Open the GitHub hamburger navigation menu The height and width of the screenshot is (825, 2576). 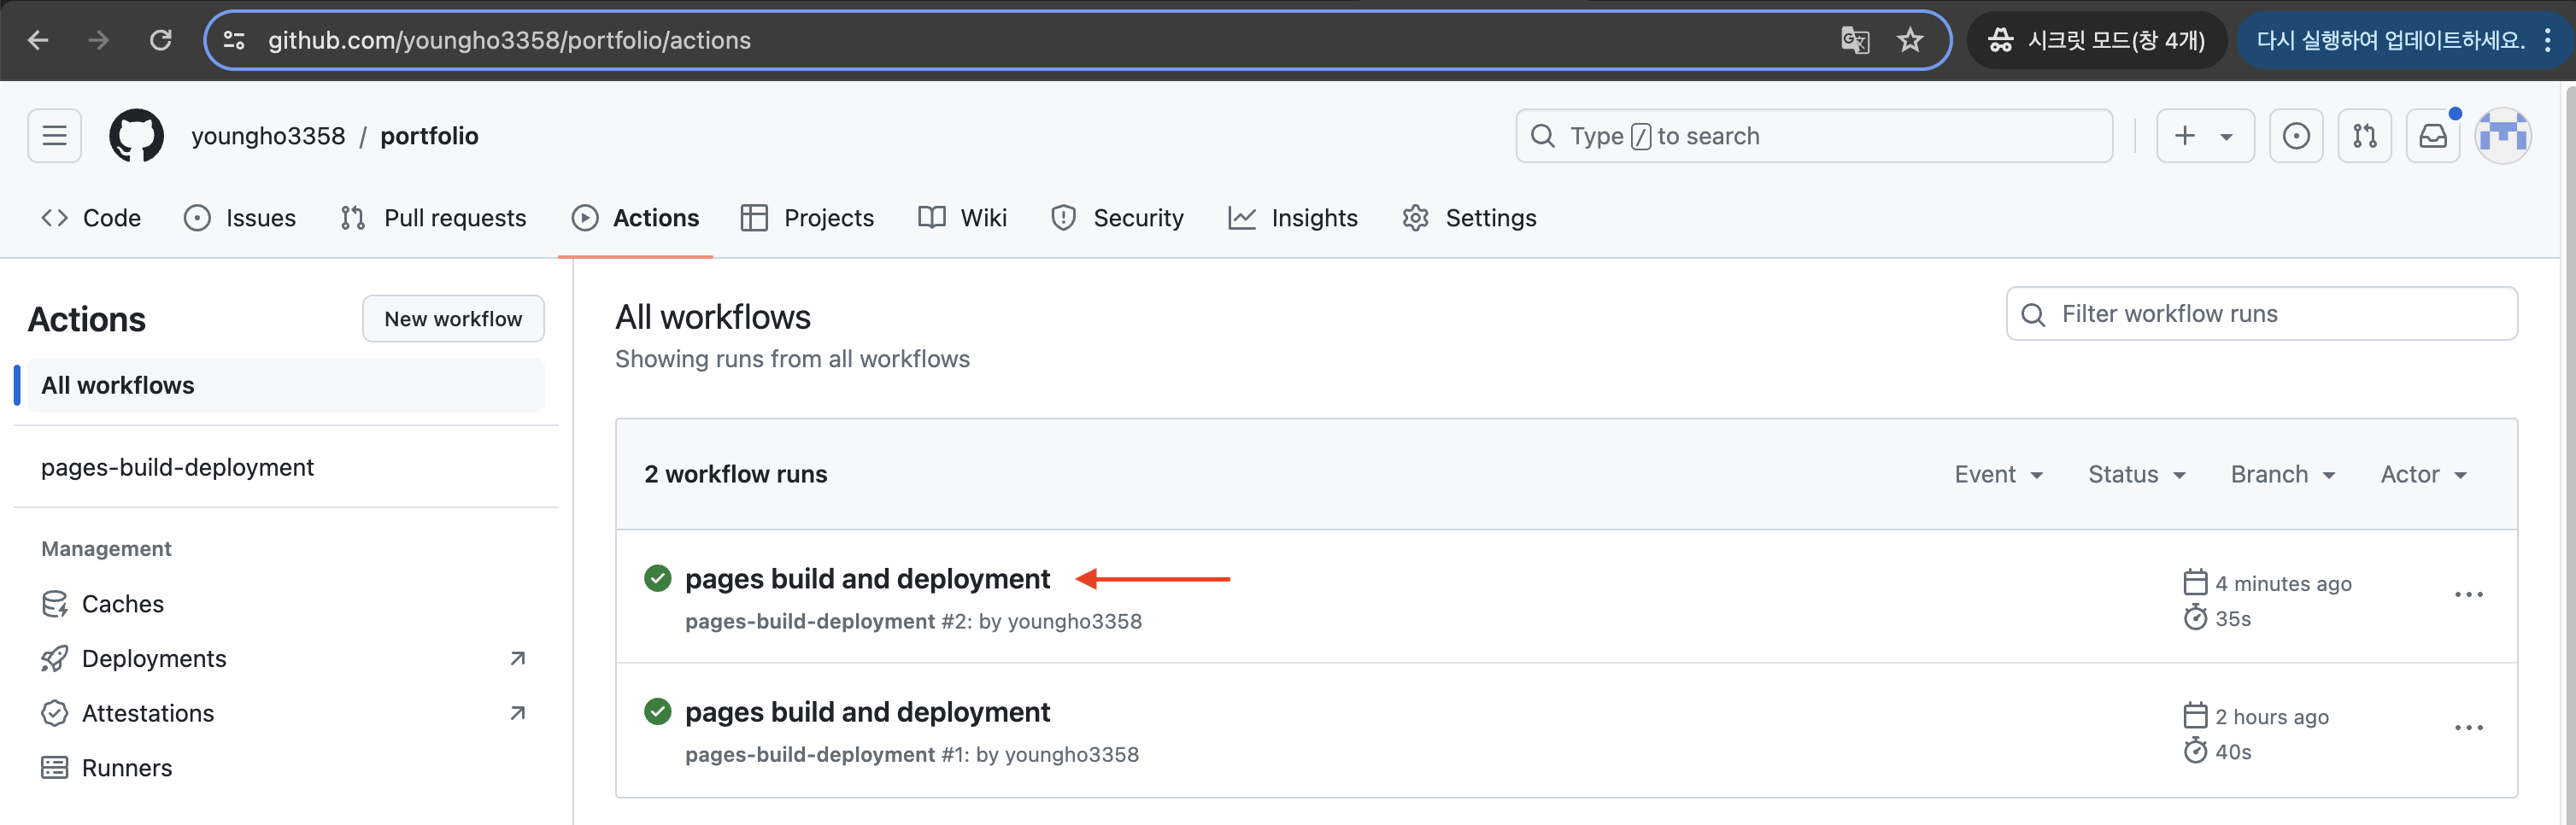coord(54,135)
